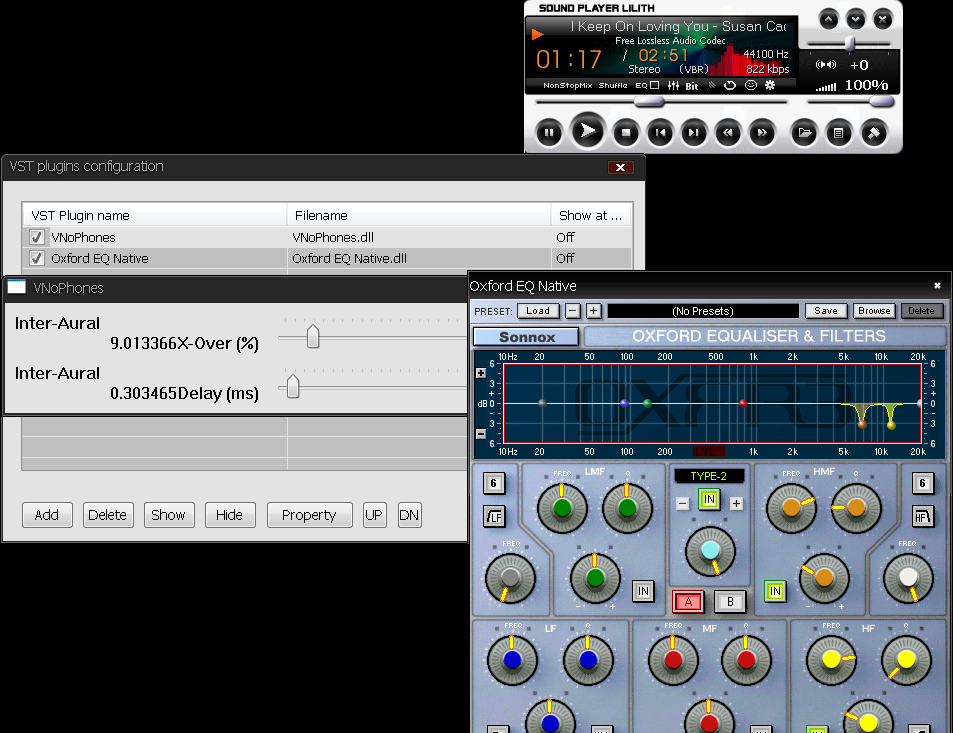This screenshot has width=953, height=733.
Task: Click the hammer settings icon in Lilith
Action: point(874,132)
